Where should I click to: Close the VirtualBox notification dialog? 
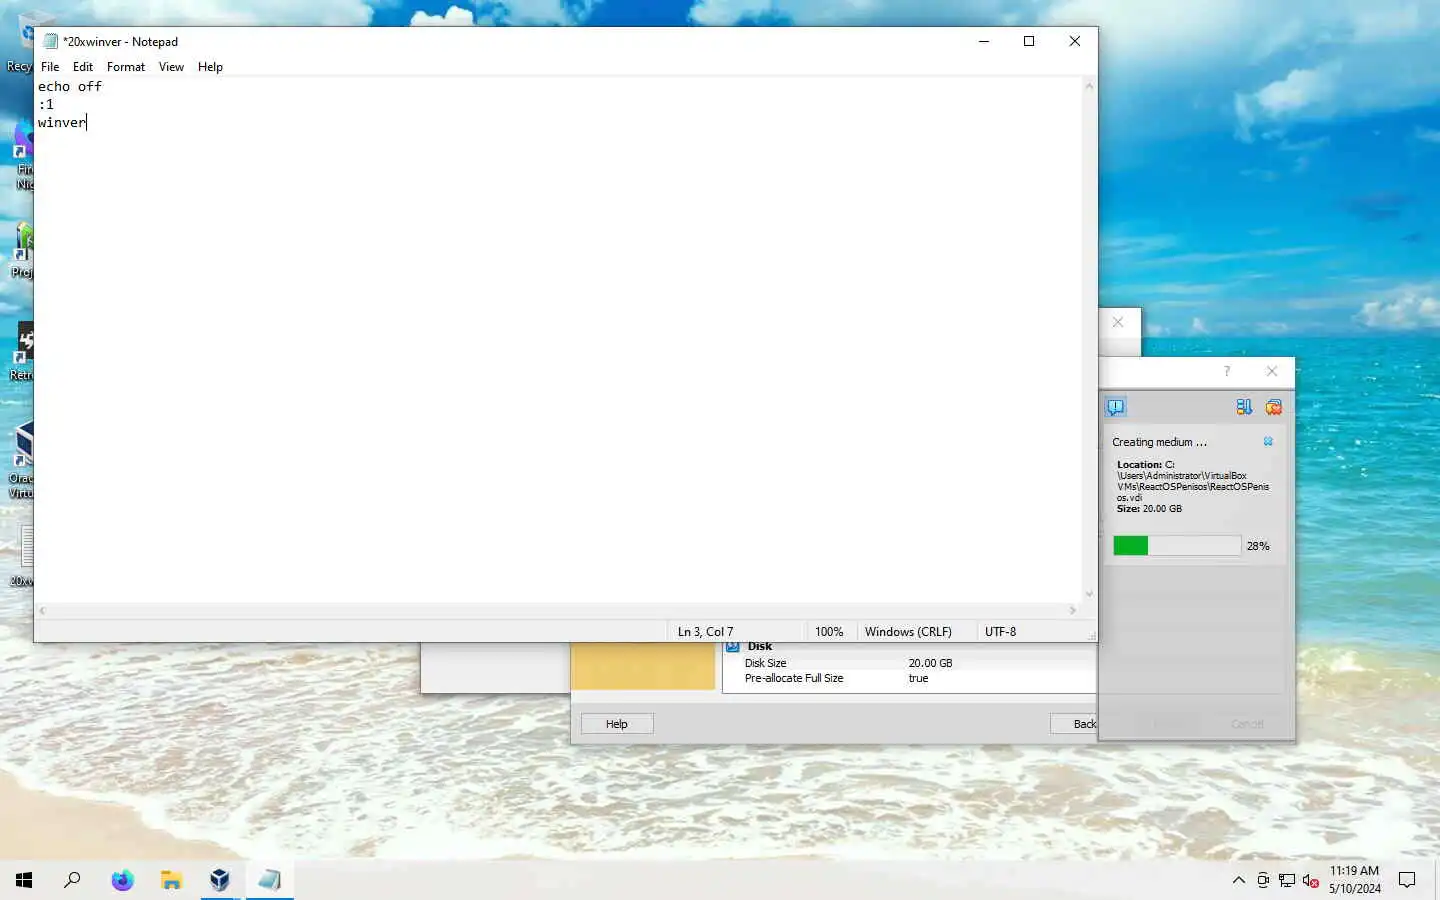[x=1272, y=371]
